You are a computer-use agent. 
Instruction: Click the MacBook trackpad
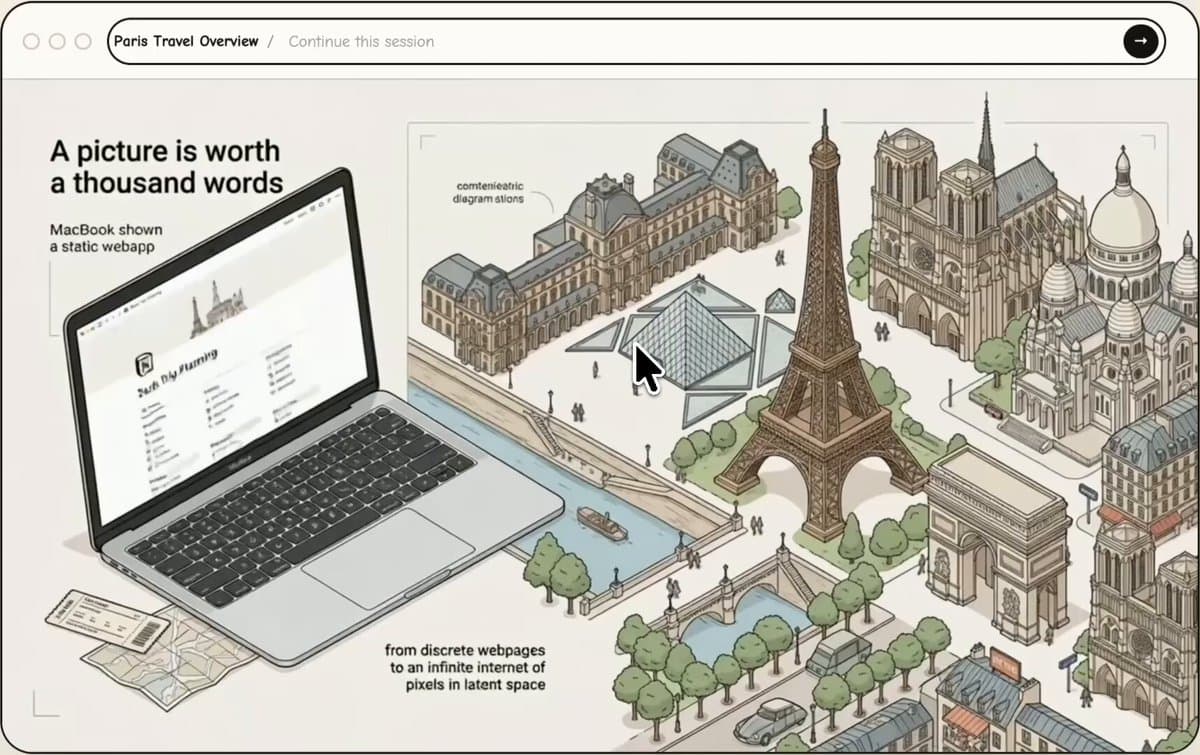[x=387, y=558]
